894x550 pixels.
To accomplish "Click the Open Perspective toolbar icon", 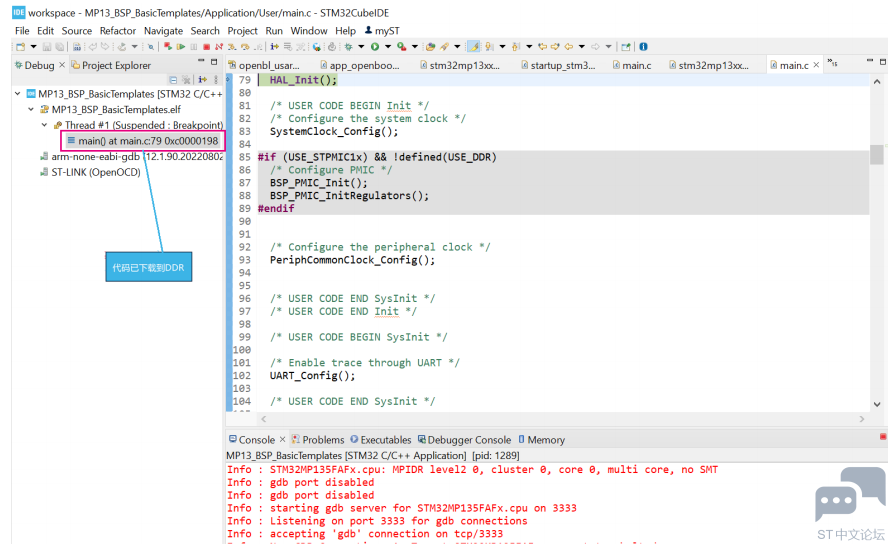I will (625, 47).
